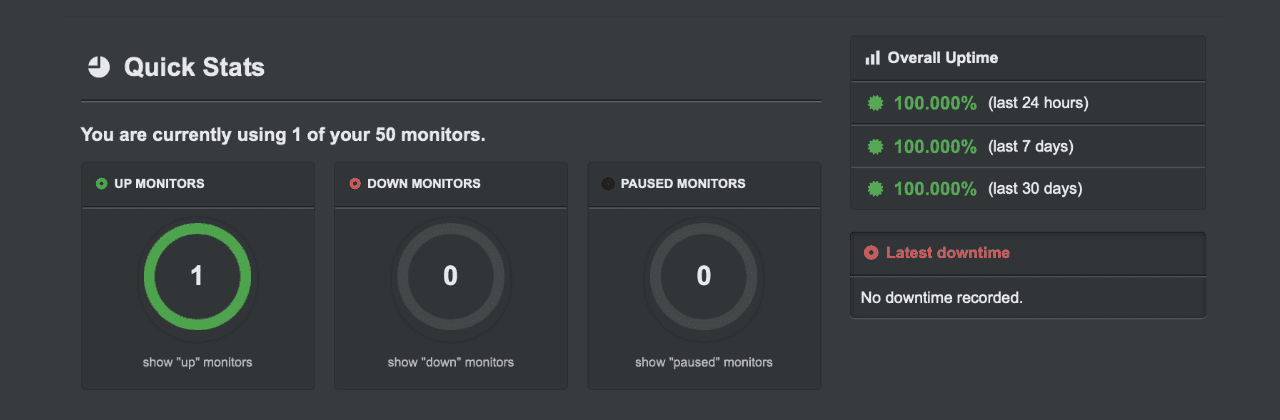Viewport: 1280px width, 420px height.
Task: Click the Overall Uptime bar chart icon
Action: pyautogui.click(x=873, y=58)
